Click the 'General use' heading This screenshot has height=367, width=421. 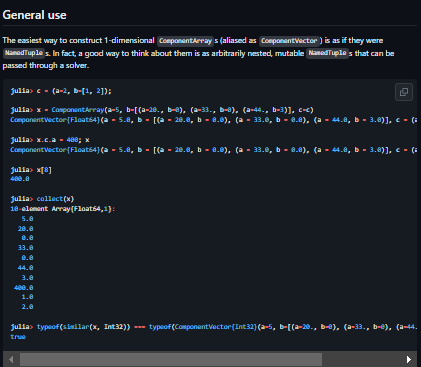tap(34, 15)
